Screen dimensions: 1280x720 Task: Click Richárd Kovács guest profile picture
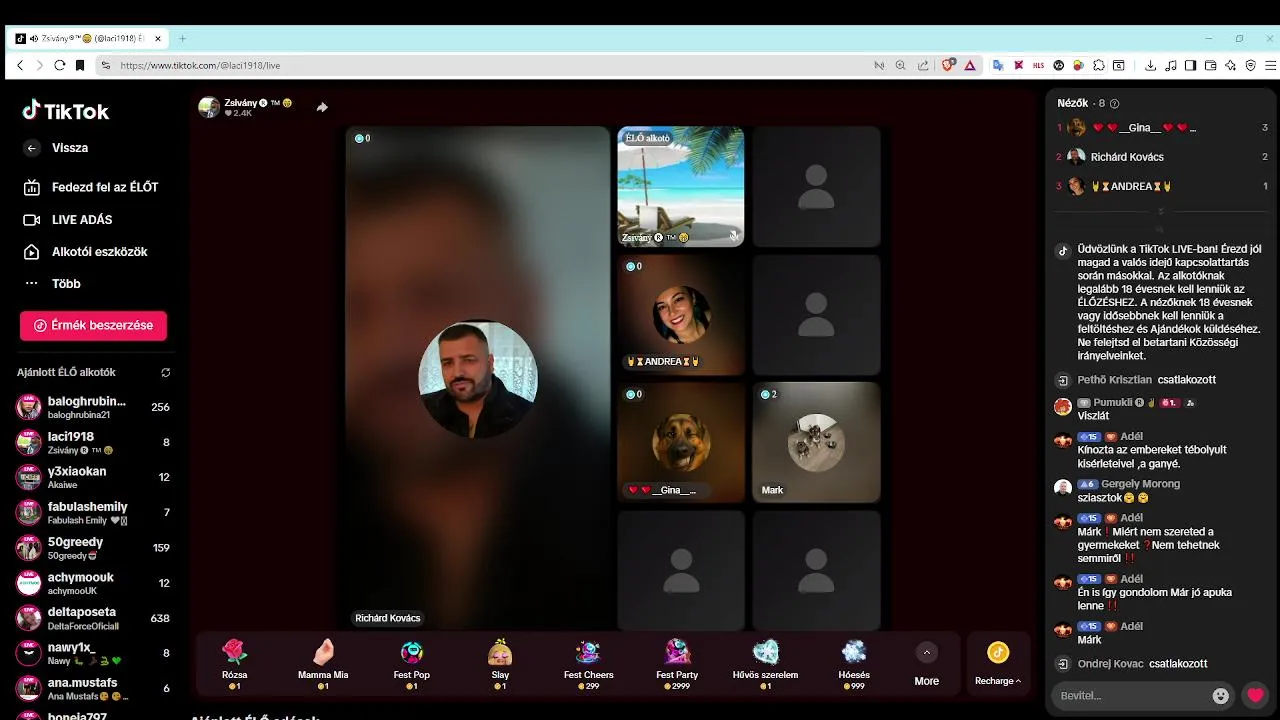point(478,378)
